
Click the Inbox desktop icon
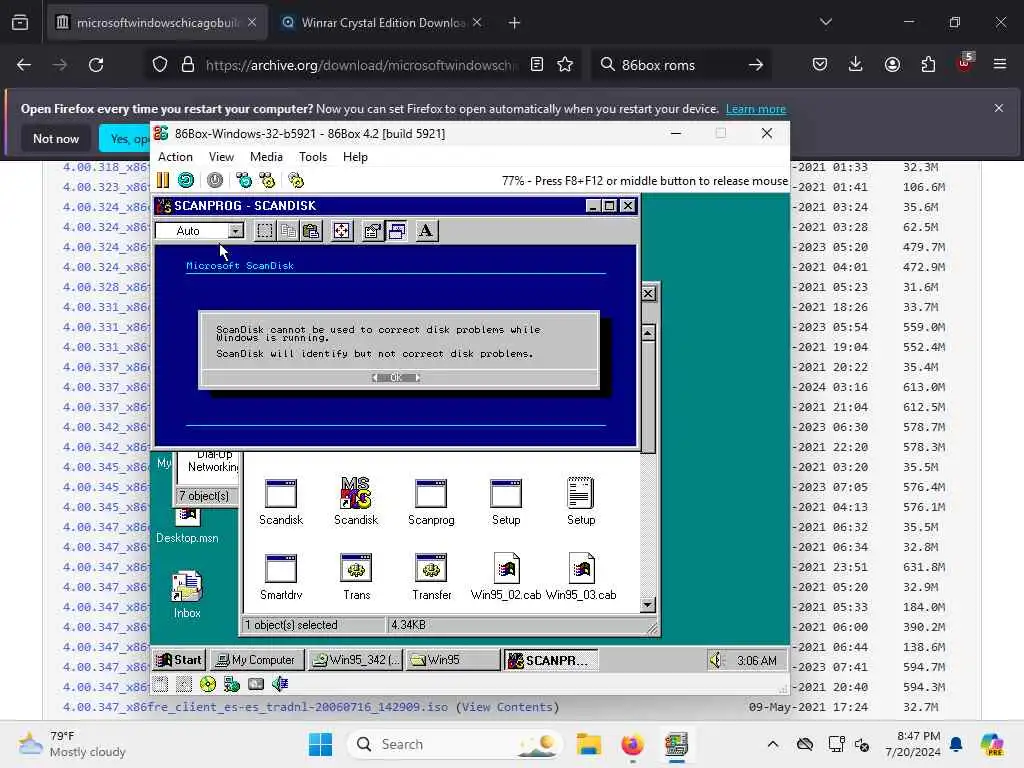[187, 594]
